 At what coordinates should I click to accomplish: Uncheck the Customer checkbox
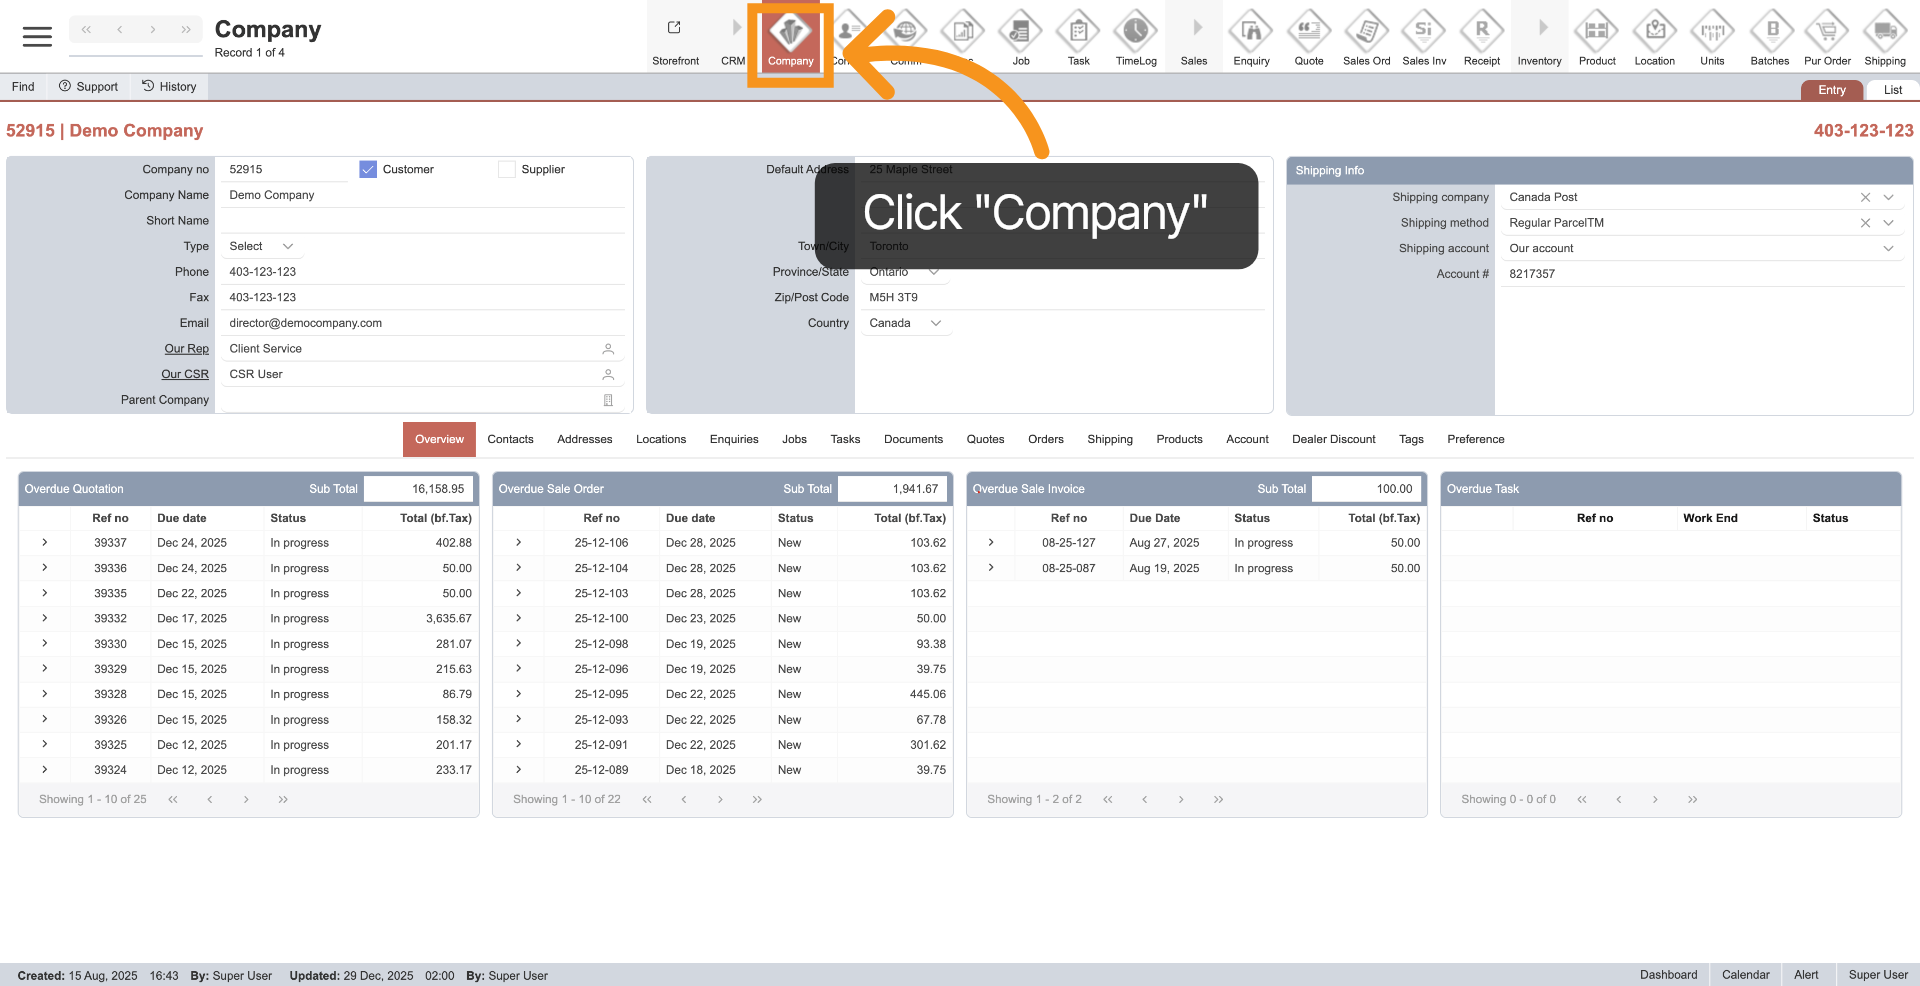pyautogui.click(x=368, y=170)
